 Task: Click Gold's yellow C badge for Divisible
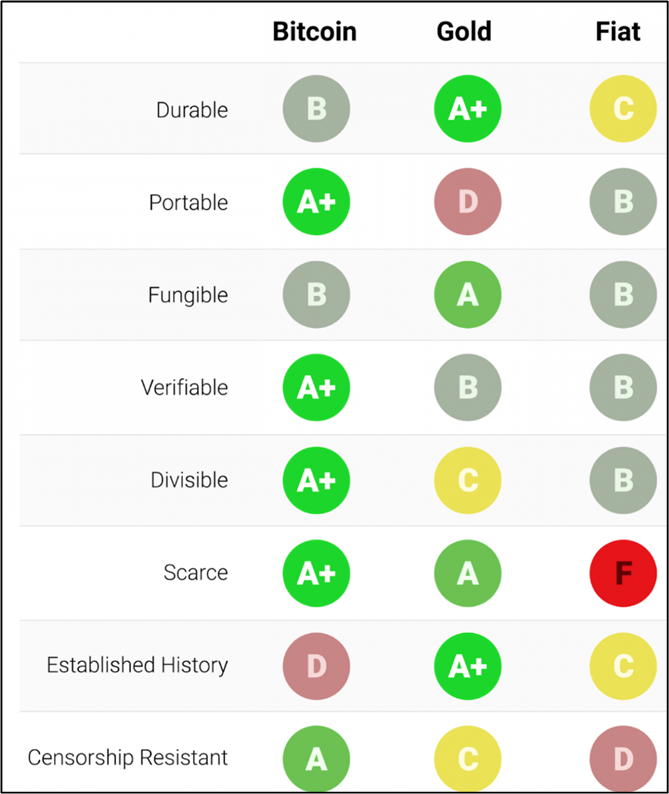click(467, 480)
